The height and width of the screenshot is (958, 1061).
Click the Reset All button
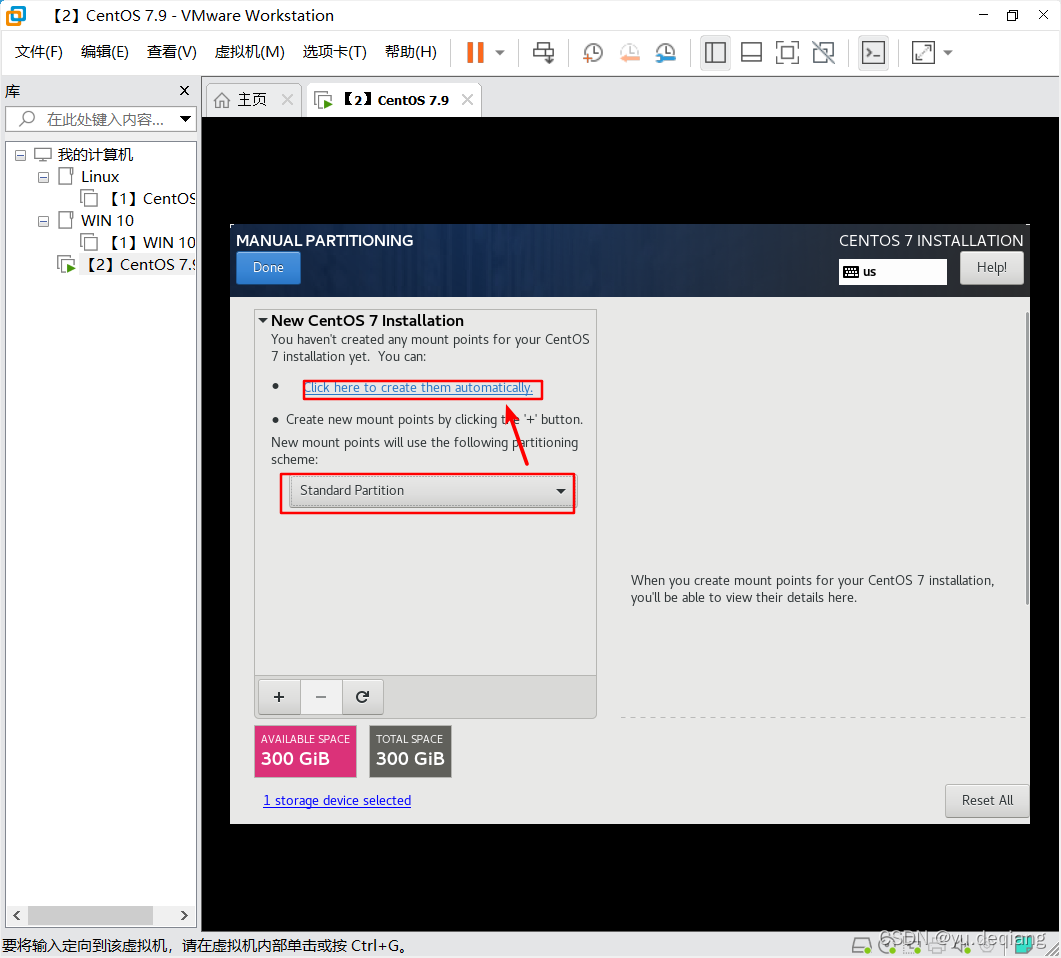[987, 800]
